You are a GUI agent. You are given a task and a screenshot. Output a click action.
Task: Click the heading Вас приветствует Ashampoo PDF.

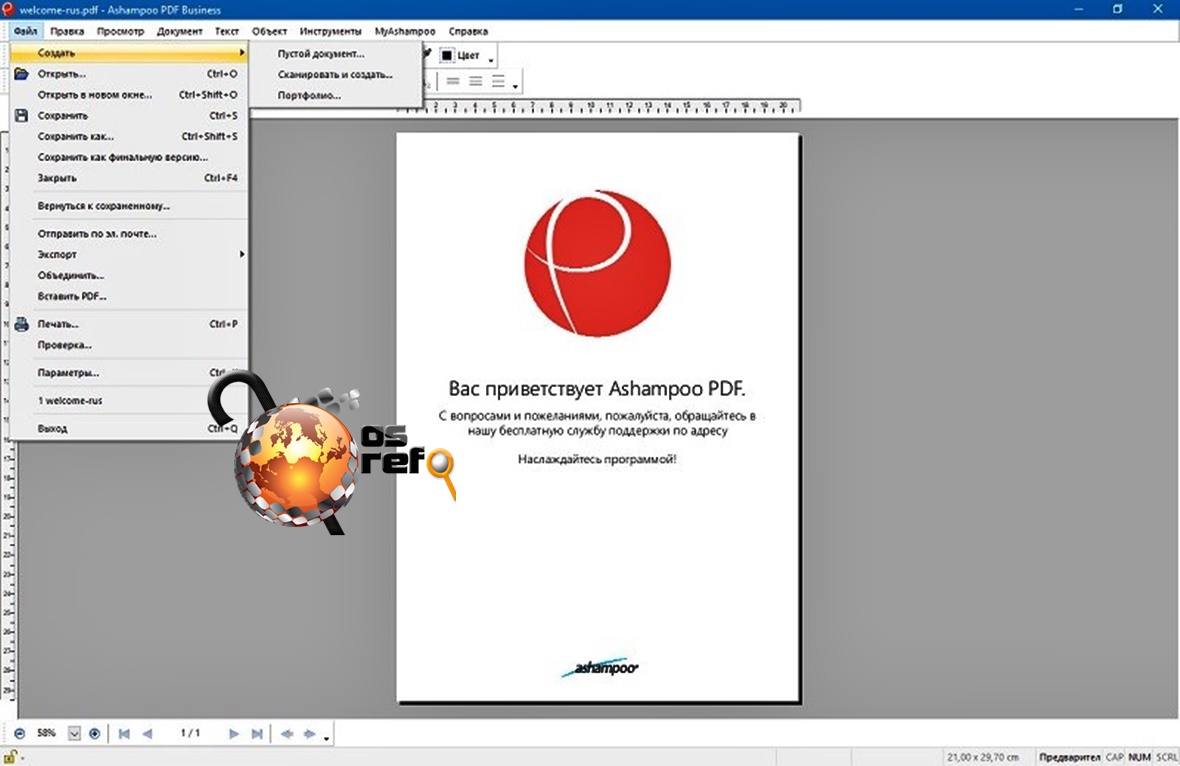597,388
